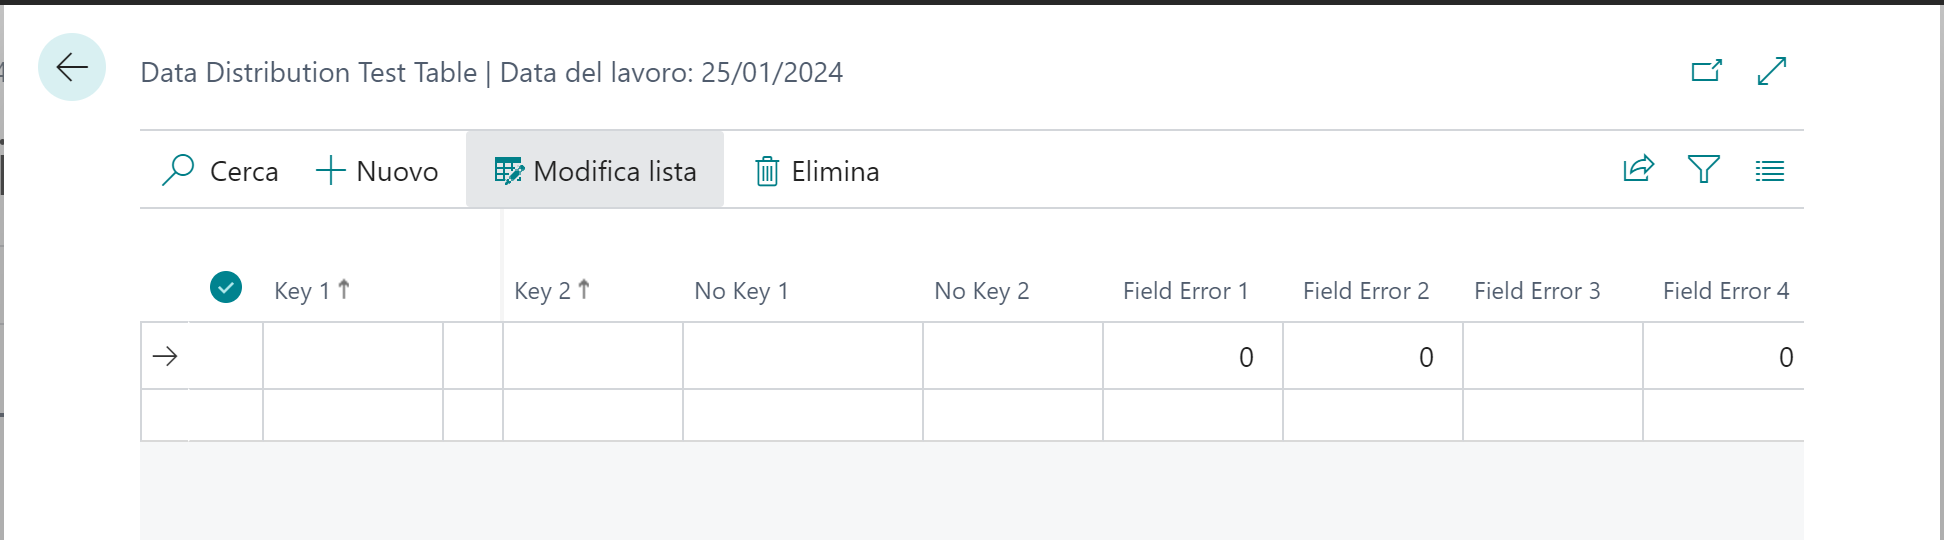Activate Modifica lista mode

coord(595,171)
